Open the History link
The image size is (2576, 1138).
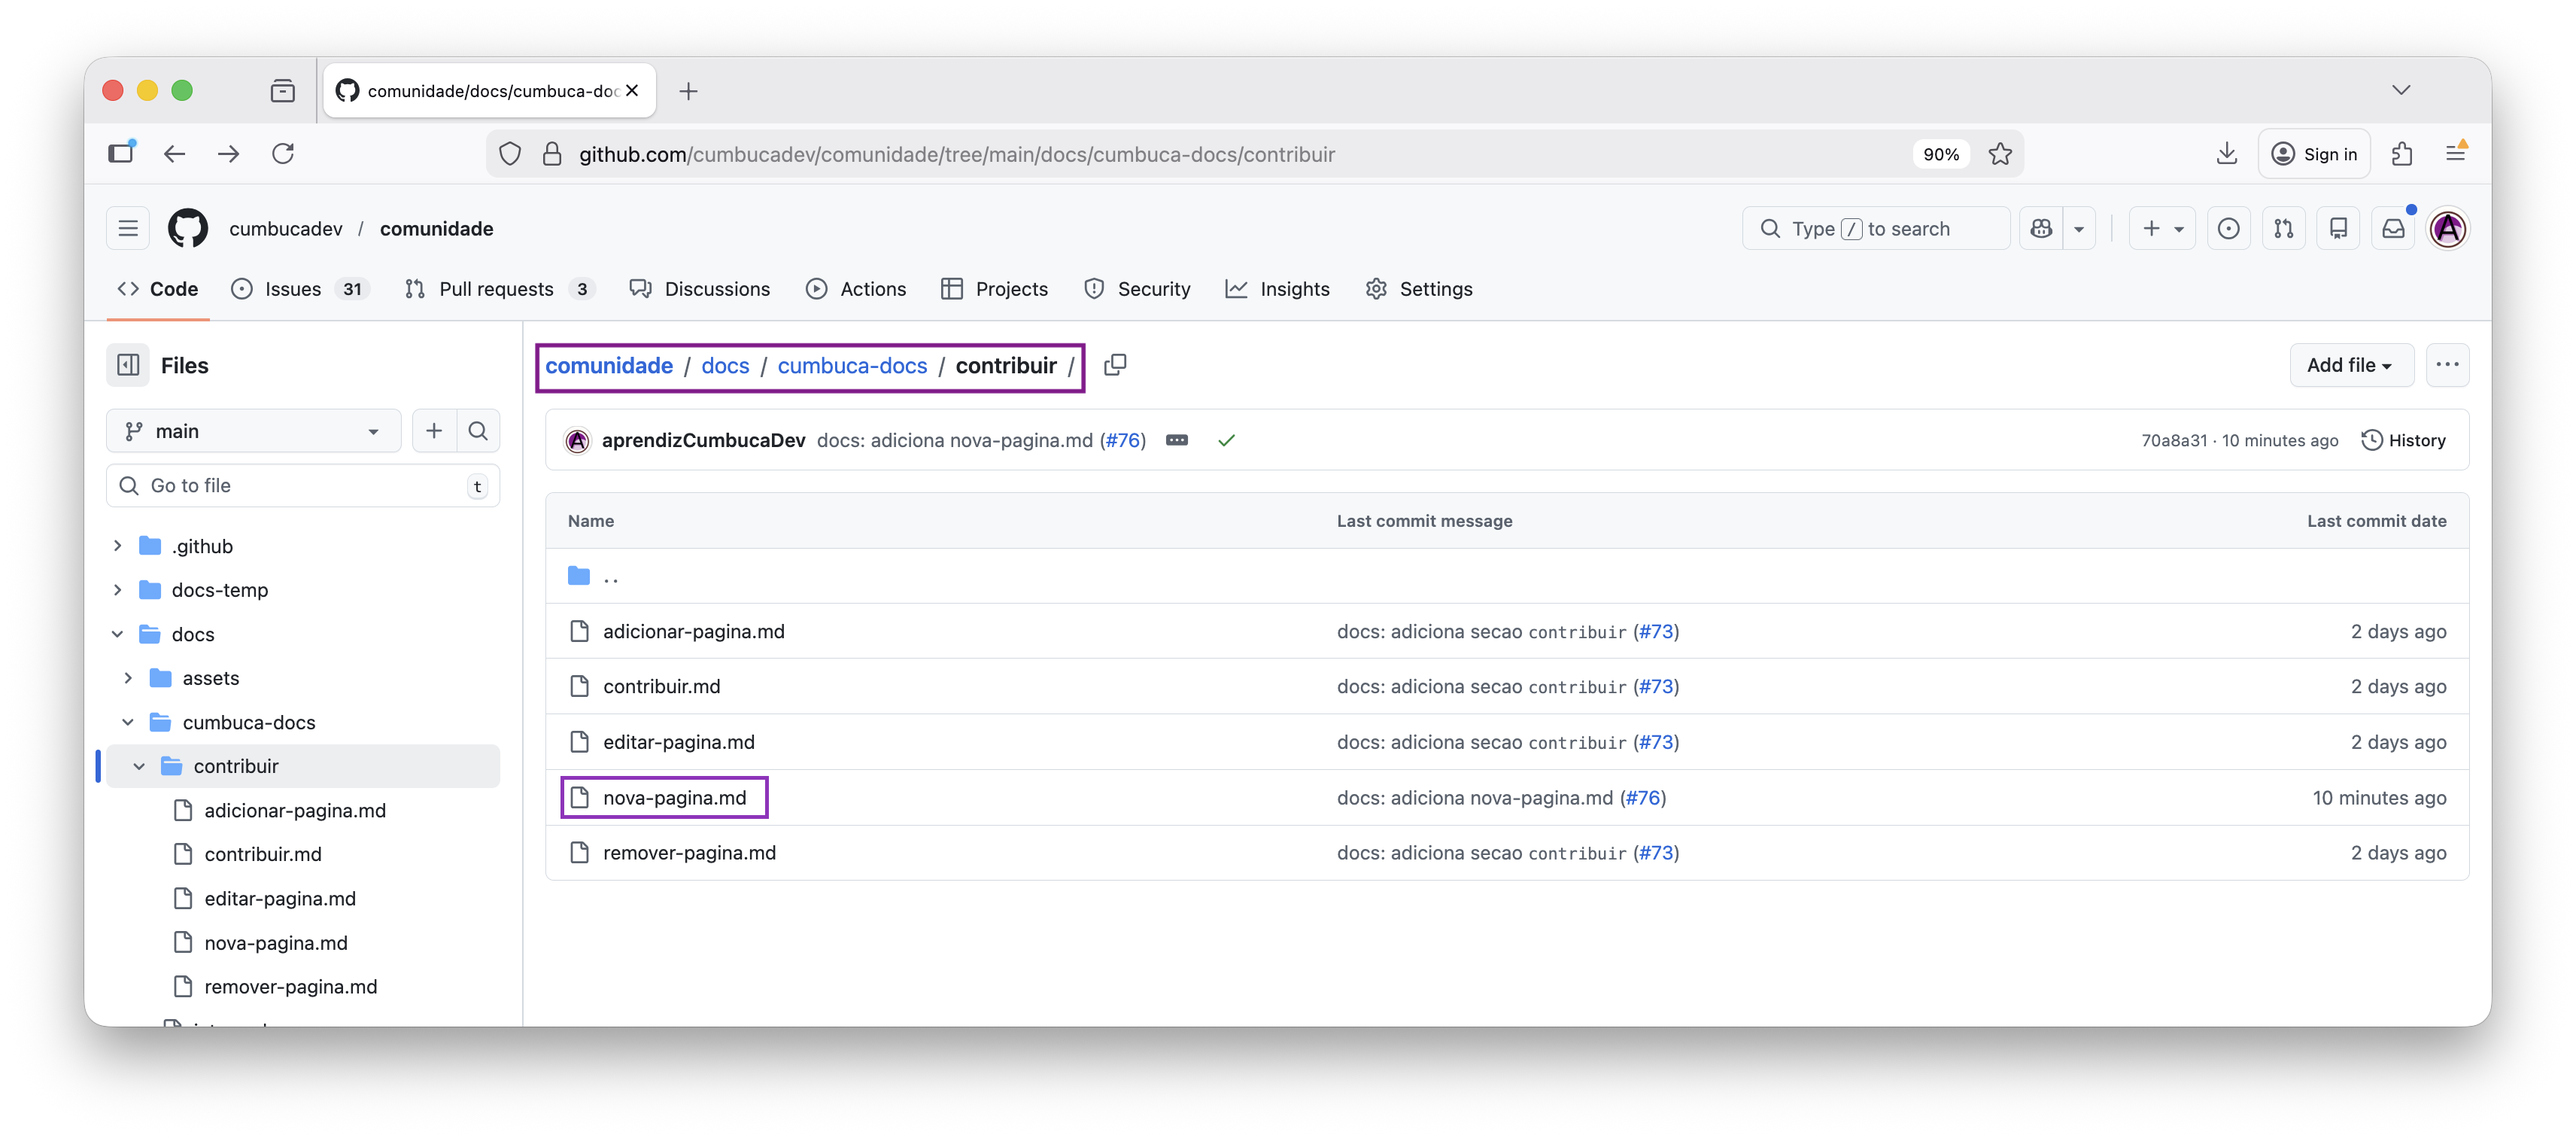[2403, 440]
